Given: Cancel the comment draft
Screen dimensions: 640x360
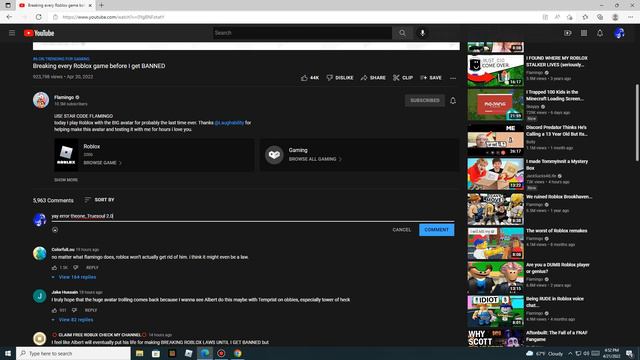Looking at the screenshot, I should point(402,230).
